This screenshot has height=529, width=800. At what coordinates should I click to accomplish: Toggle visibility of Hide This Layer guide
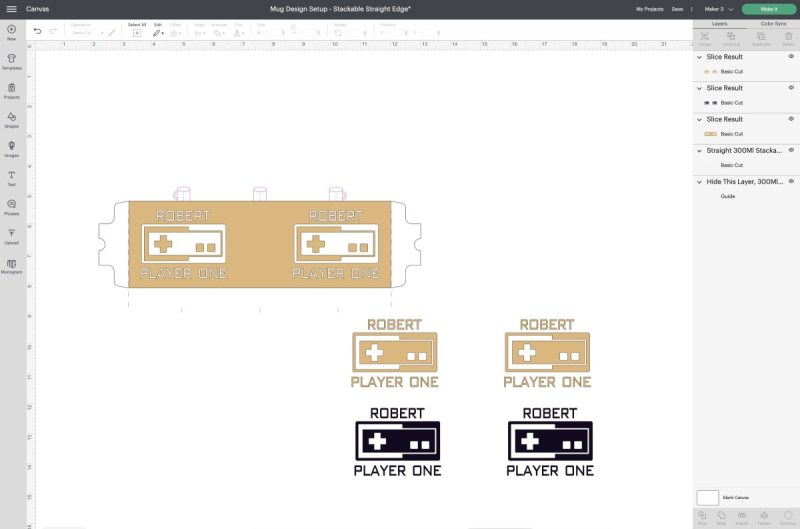[x=791, y=181]
